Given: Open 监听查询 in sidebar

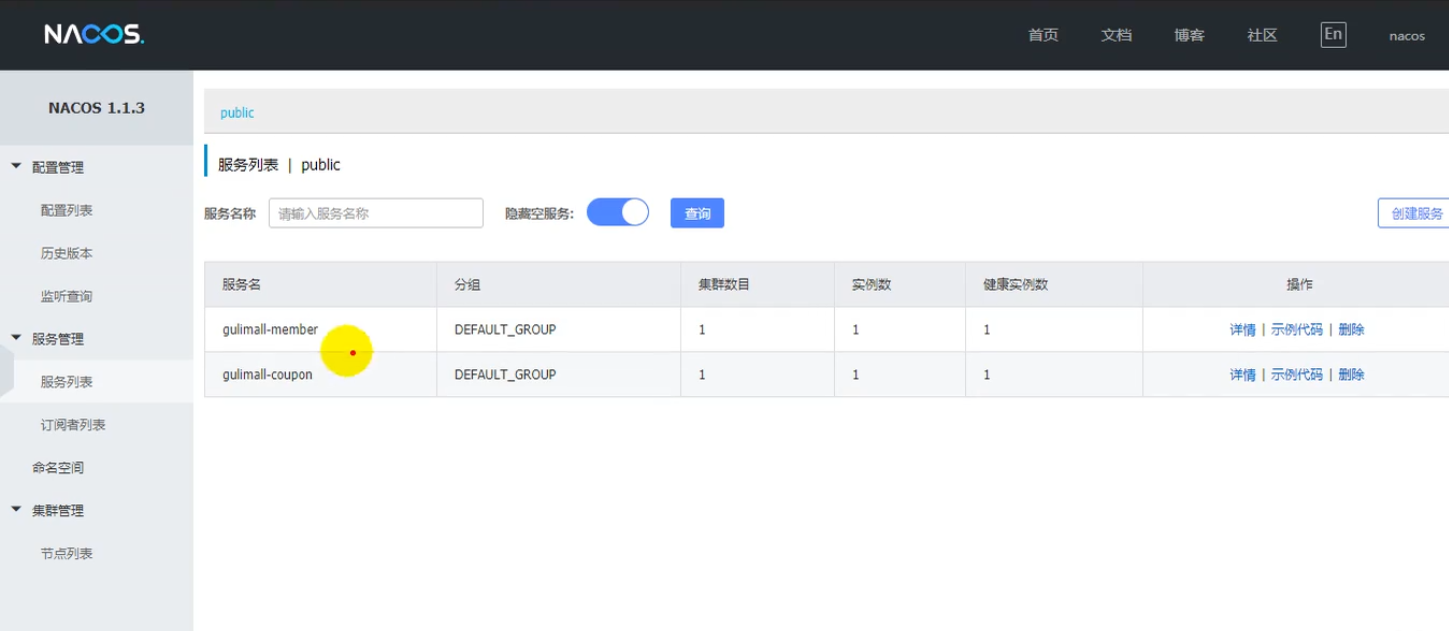Looking at the screenshot, I should [x=67, y=297].
